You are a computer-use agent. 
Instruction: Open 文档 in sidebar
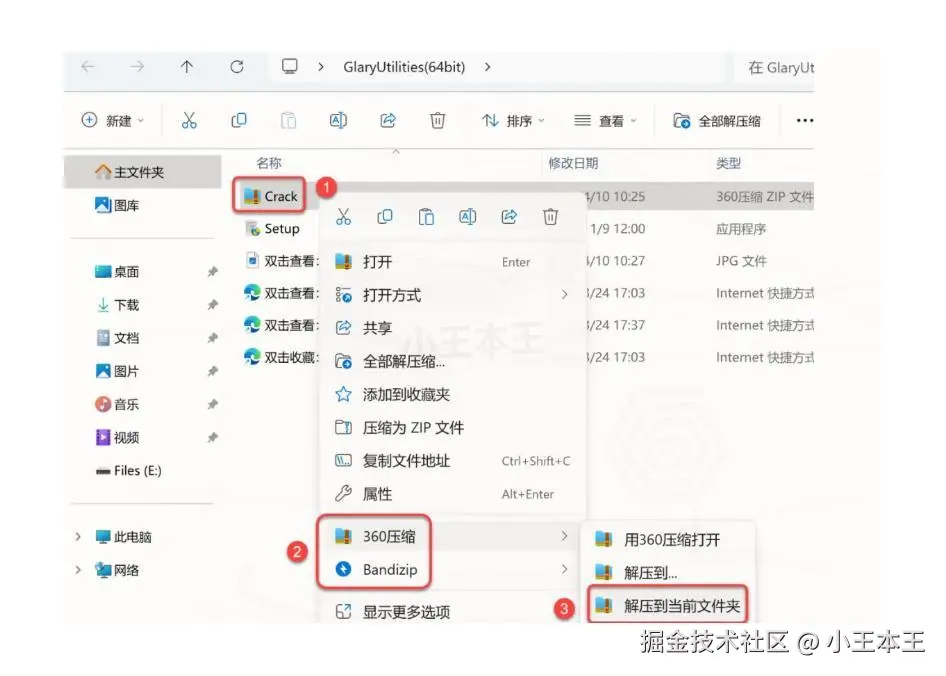[117, 338]
